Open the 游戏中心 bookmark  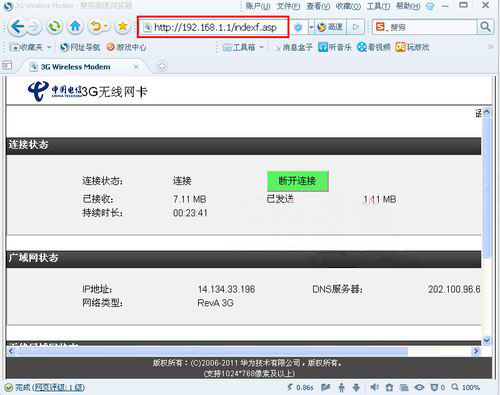coord(126,47)
